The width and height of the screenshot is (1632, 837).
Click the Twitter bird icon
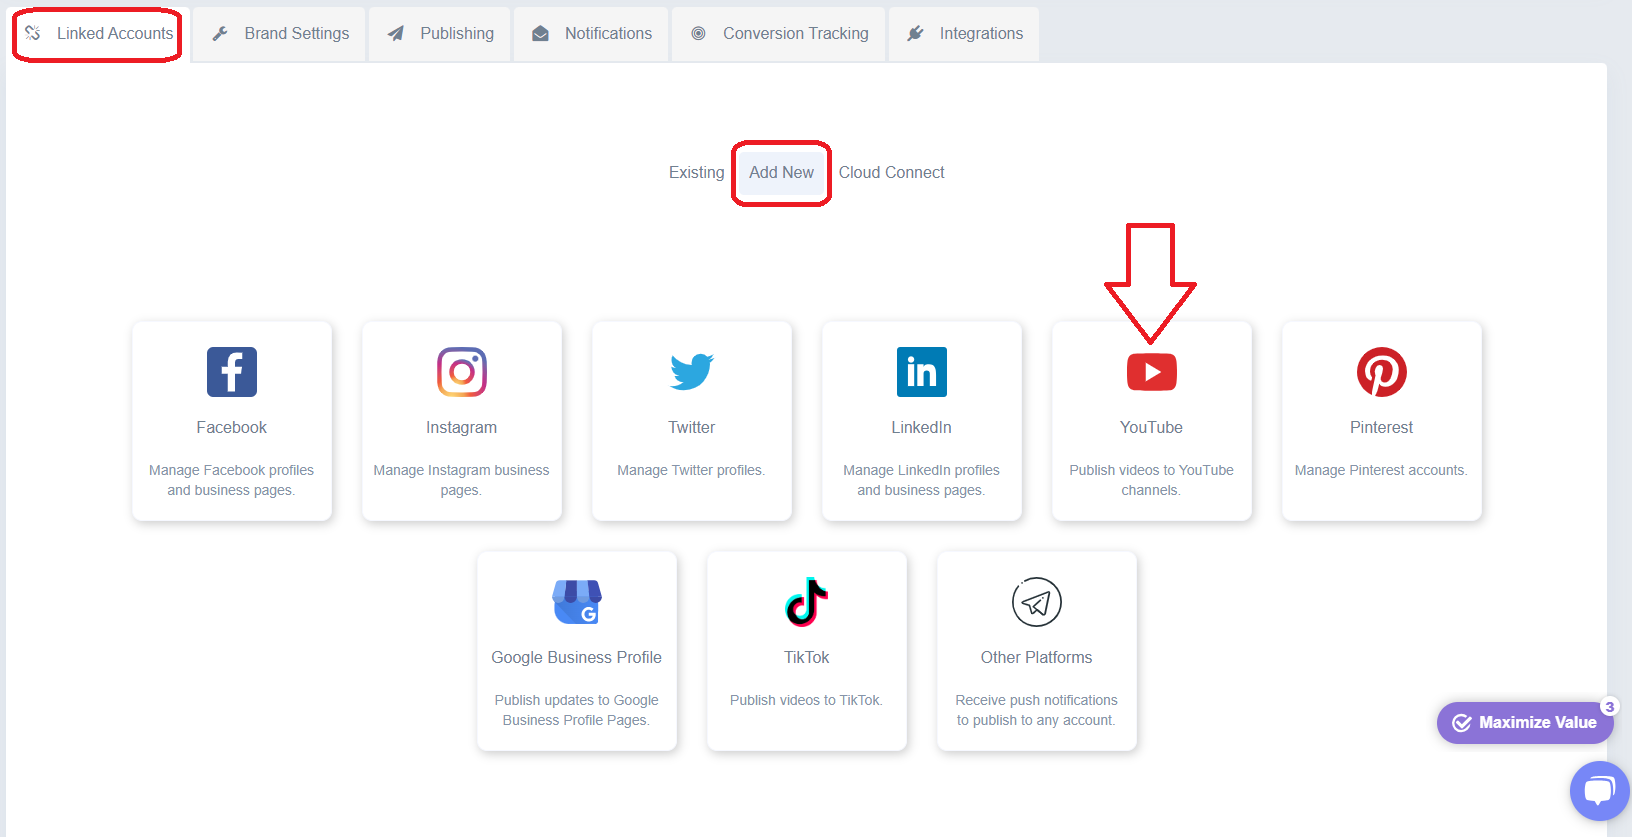click(x=692, y=372)
